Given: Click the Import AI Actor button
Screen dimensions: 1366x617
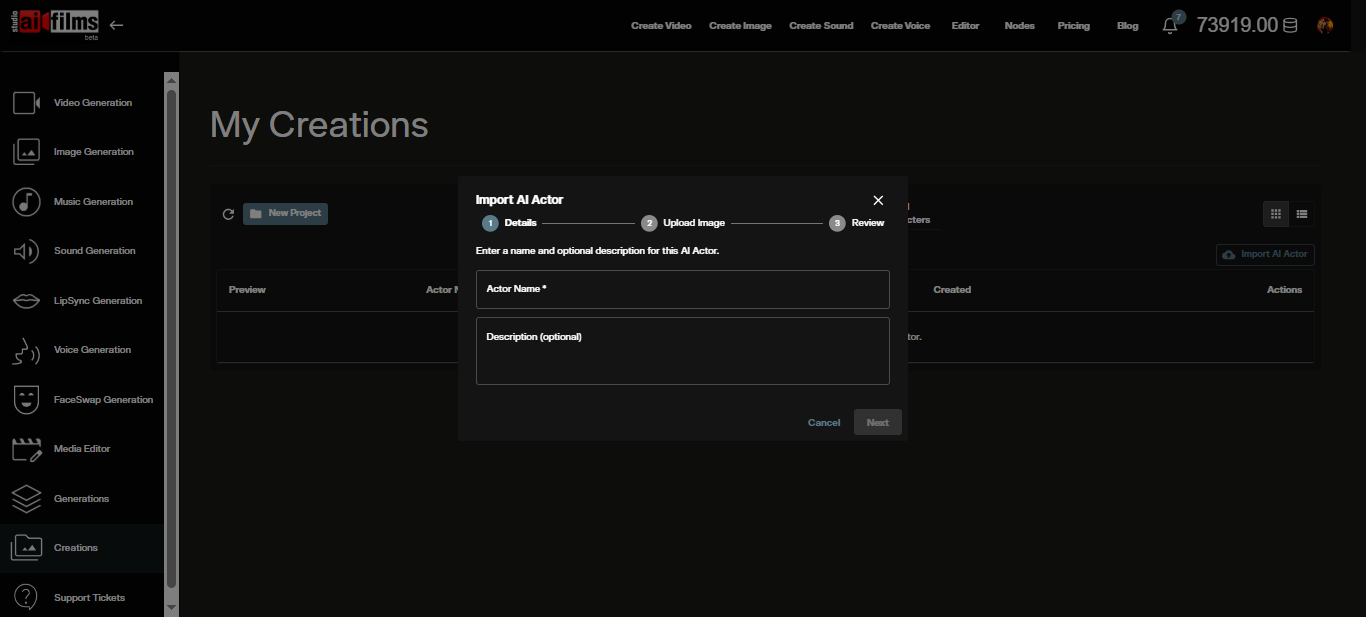Looking at the screenshot, I should tap(1264, 254).
